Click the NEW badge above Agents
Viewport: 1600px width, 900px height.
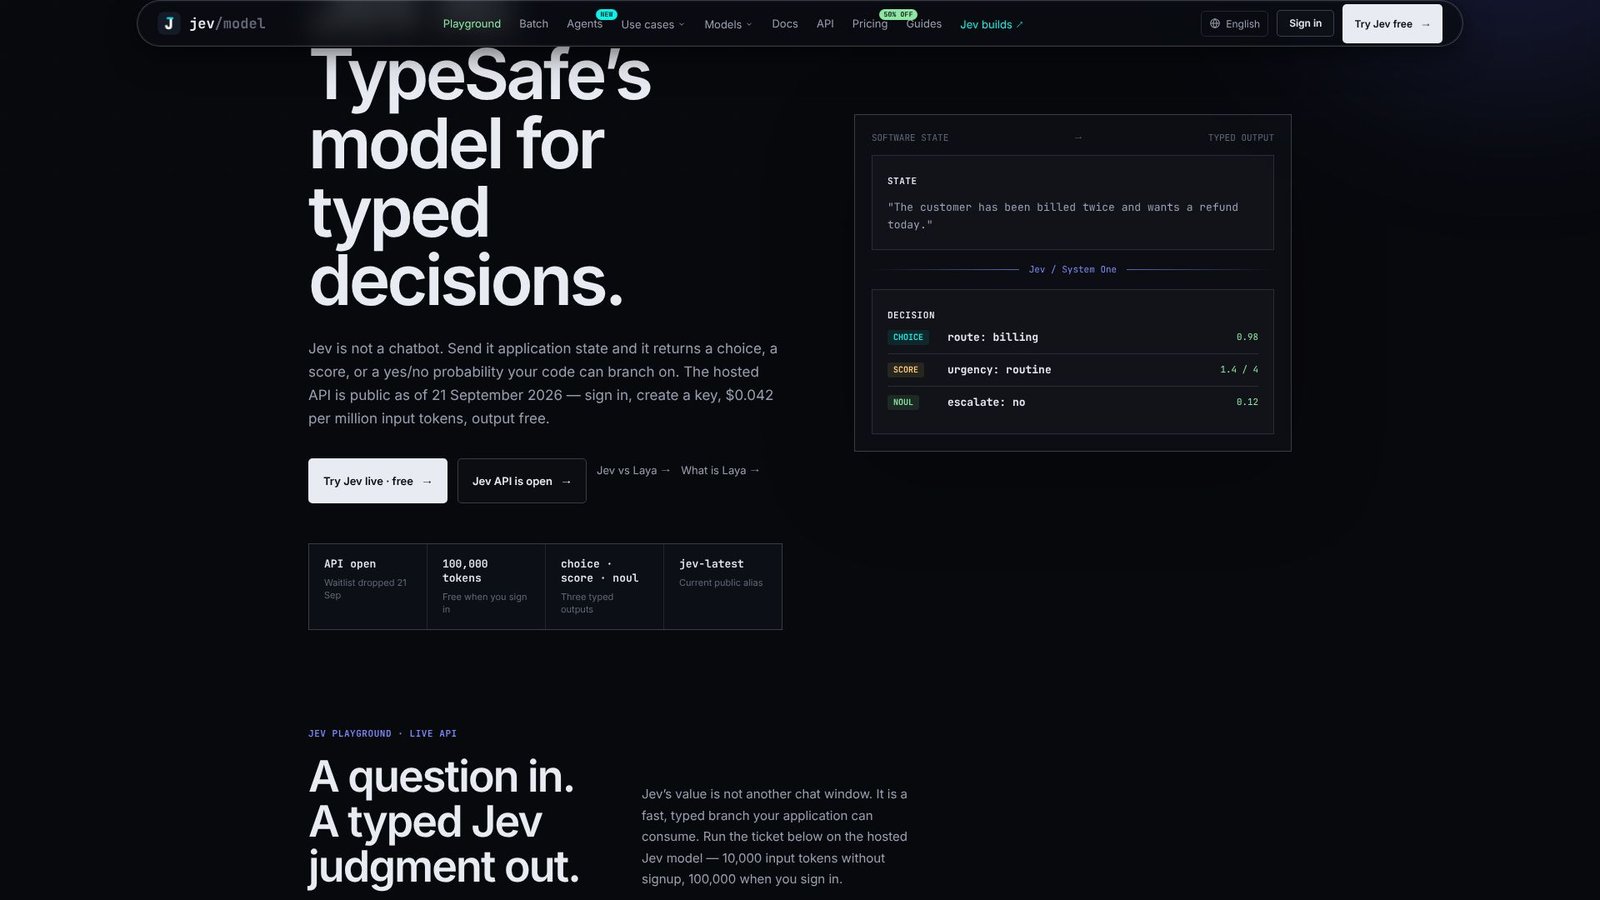[x=606, y=14]
